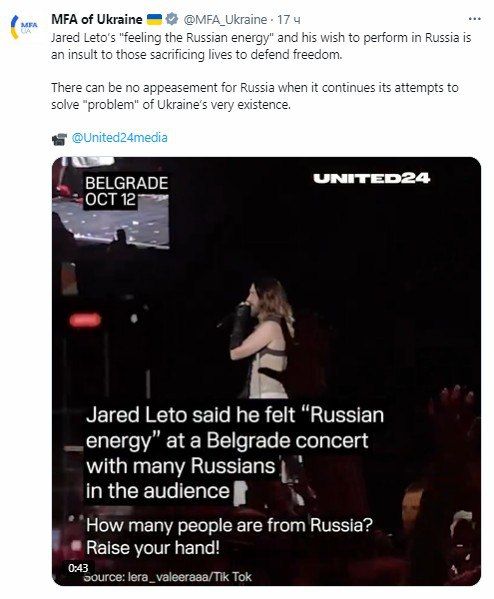The image size is (494, 599).
Task: Click the "Raise your hand!" subtitle
Action: (153, 547)
